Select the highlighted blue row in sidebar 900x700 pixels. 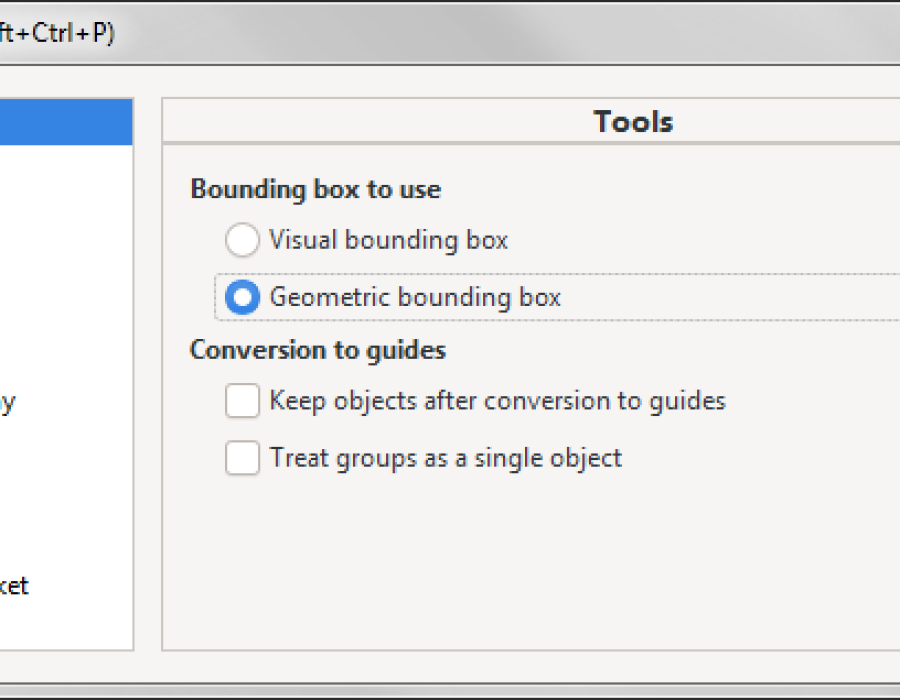[66, 122]
